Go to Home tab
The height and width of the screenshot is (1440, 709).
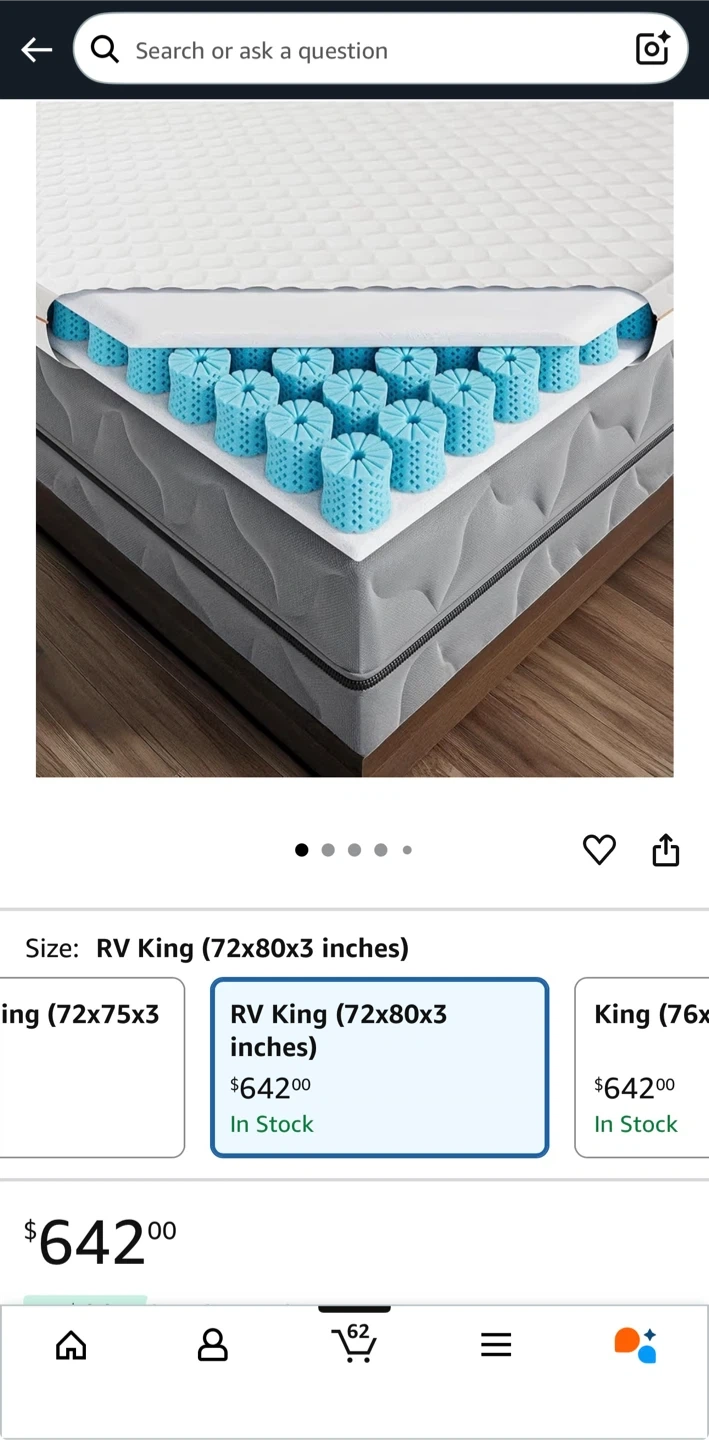pyautogui.click(x=71, y=1345)
